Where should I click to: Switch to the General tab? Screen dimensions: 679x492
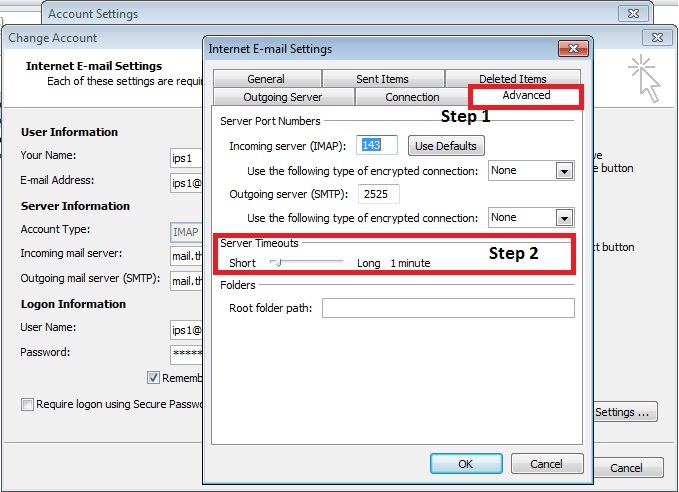click(266, 79)
